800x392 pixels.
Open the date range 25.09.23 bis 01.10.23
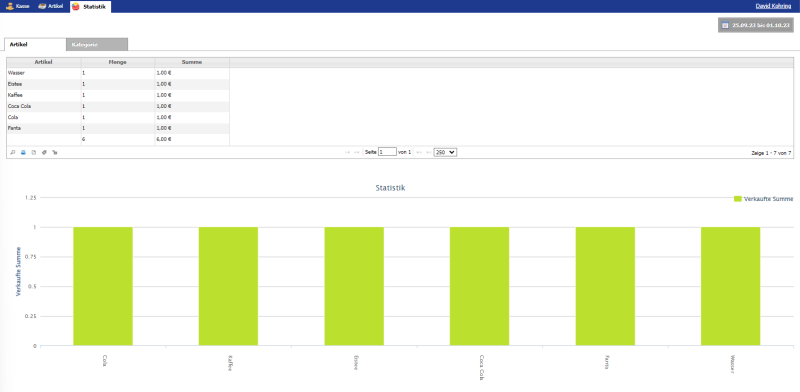[756, 25]
